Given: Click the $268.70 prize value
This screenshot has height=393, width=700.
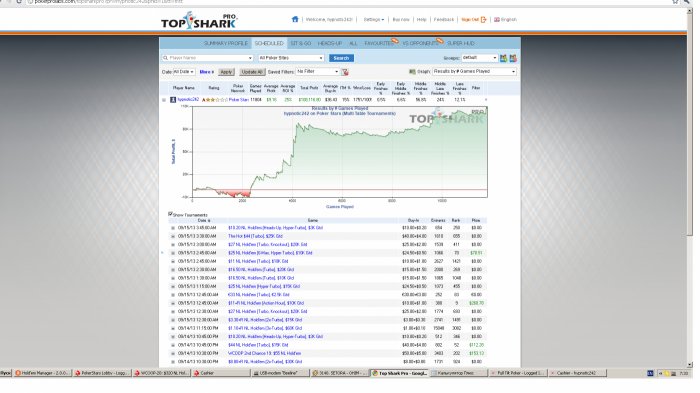Looking at the screenshot, I should coord(476,303).
